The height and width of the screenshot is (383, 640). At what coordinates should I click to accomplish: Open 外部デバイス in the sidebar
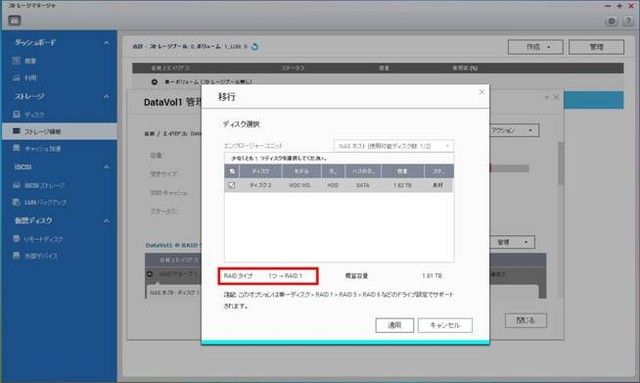35,256
